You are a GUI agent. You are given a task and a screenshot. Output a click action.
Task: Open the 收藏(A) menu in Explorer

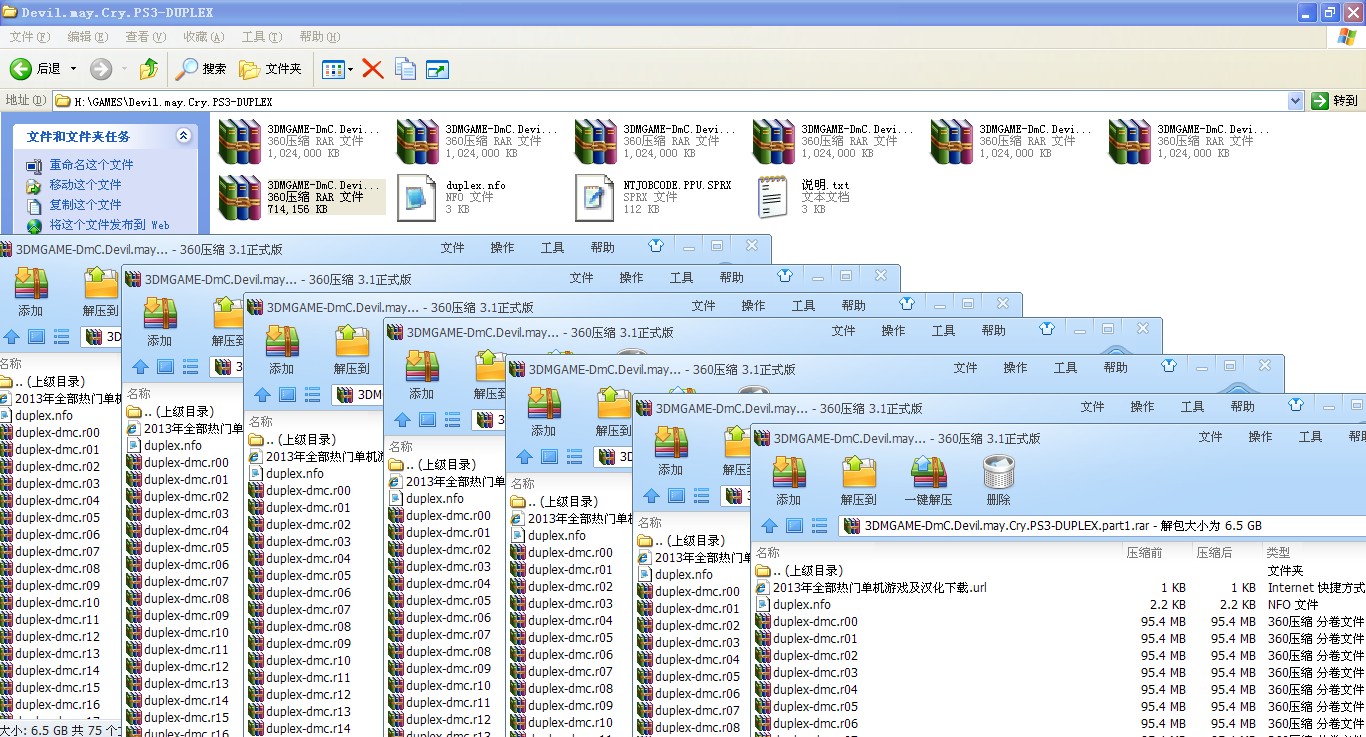203,37
